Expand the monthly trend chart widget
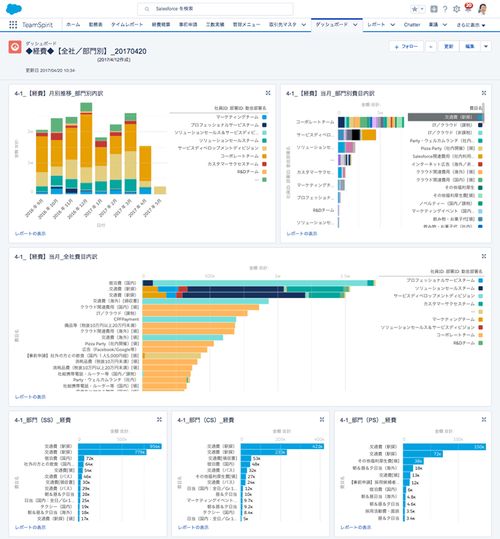The image size is (500, 539). click(268, 93)
